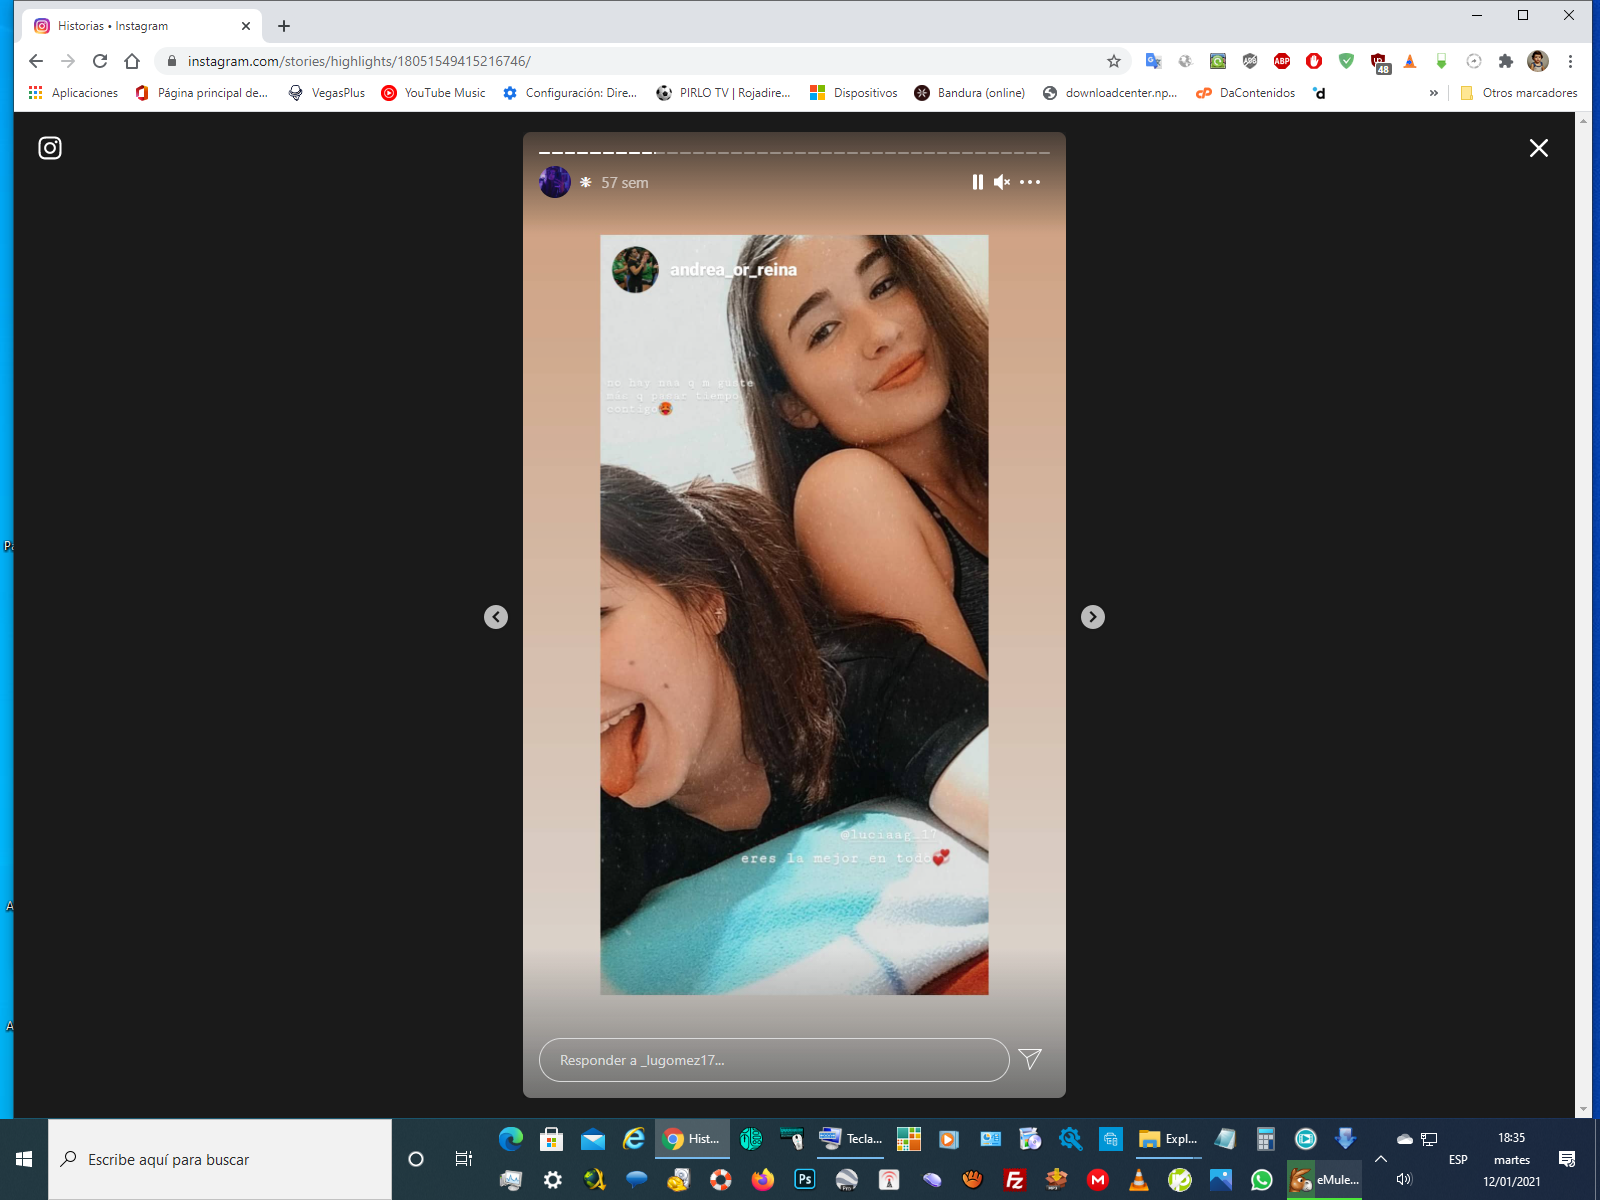Unmute the story audio
Screen dimensions: 1600x1200
pyautogui.click(x=1002, y=182)
